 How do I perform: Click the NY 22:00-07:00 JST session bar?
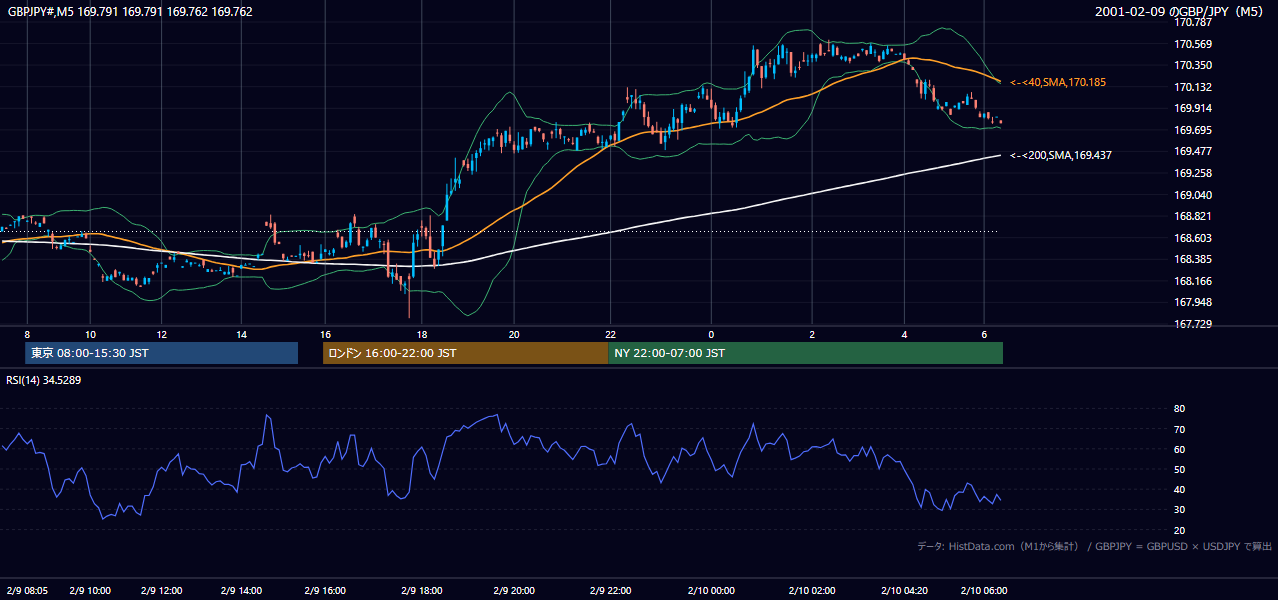[x=805, y=353]
